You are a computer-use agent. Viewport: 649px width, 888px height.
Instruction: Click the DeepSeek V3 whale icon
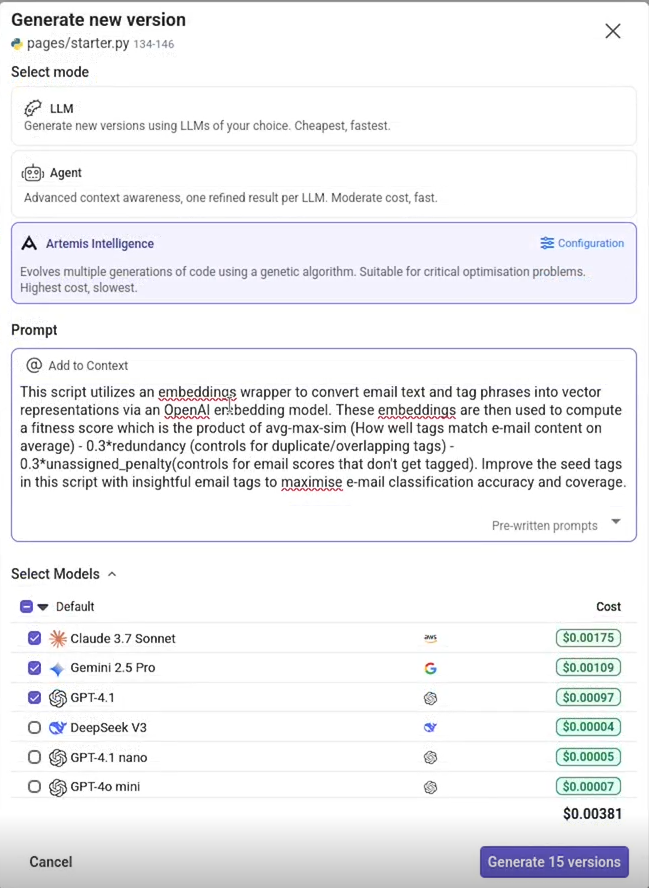click(x=58, y=728)
